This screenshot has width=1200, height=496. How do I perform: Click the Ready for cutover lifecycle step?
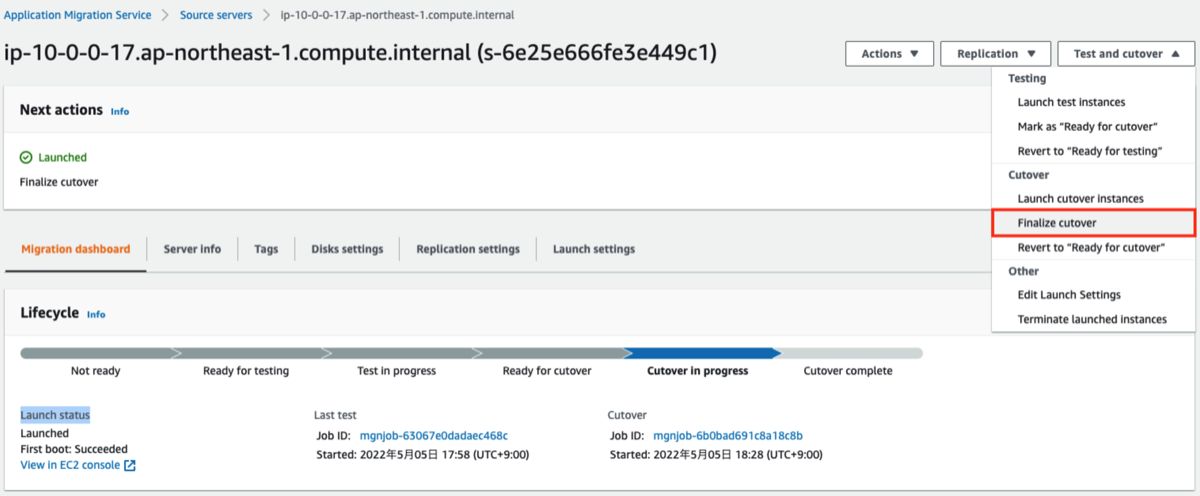[547, 370]
